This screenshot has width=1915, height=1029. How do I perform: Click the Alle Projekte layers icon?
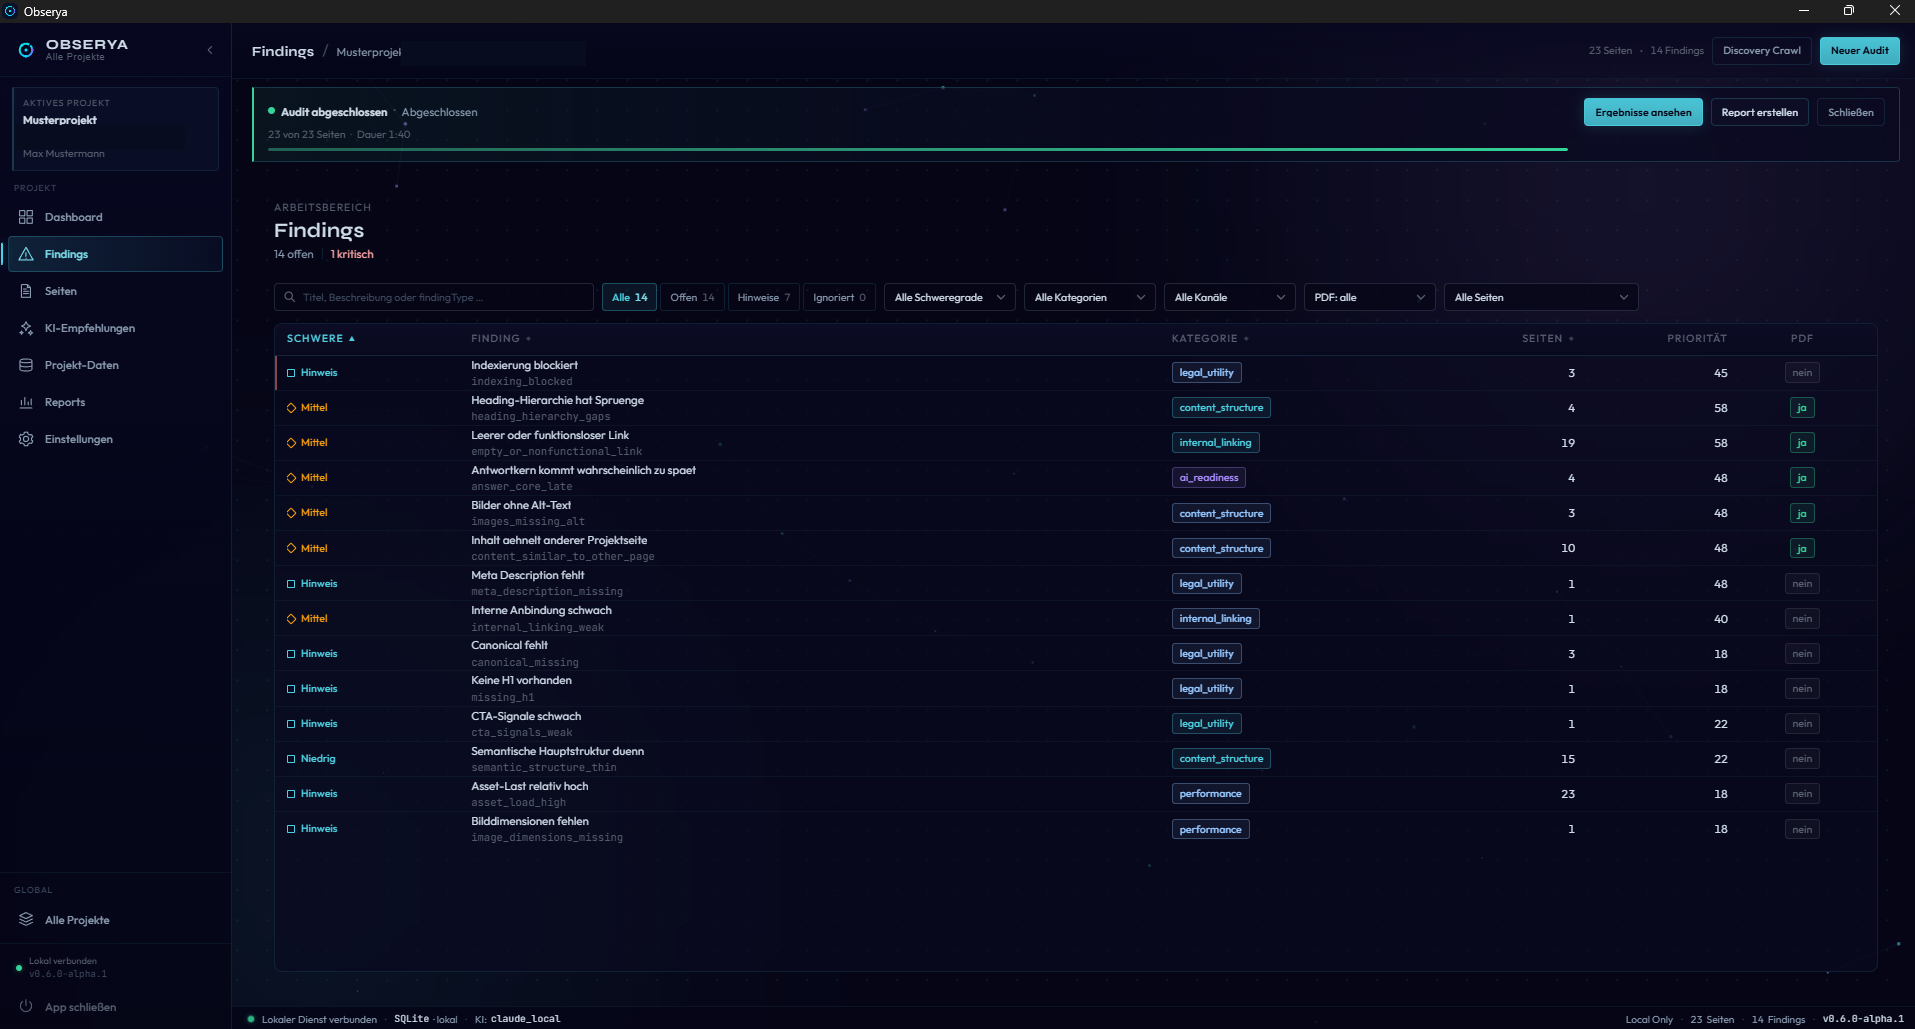coord(26,920)
